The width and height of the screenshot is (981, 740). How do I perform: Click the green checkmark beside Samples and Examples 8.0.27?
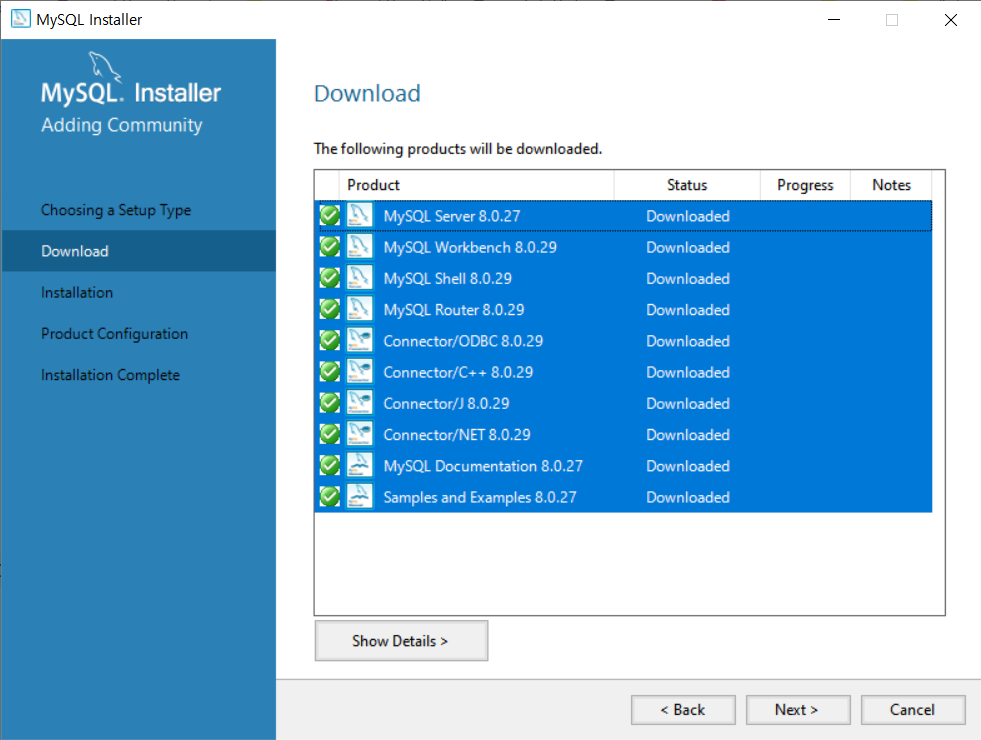coord(330,497)
